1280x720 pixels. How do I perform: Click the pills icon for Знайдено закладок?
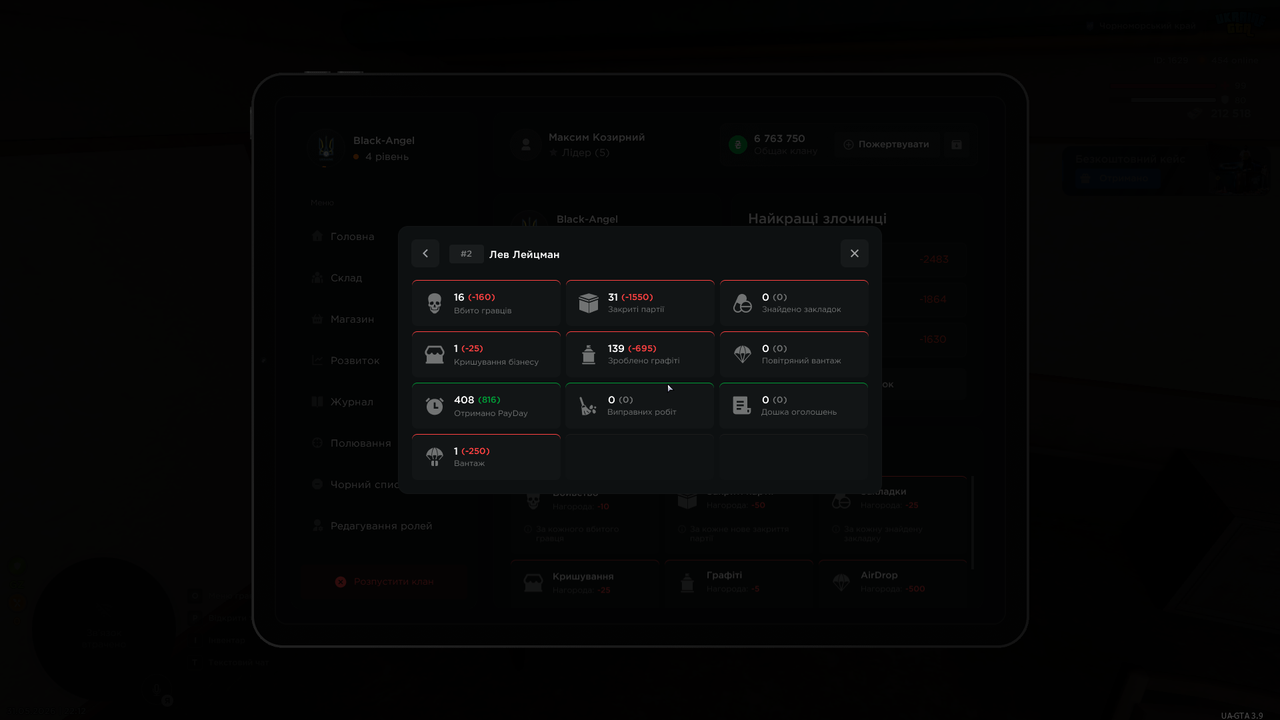742,303
